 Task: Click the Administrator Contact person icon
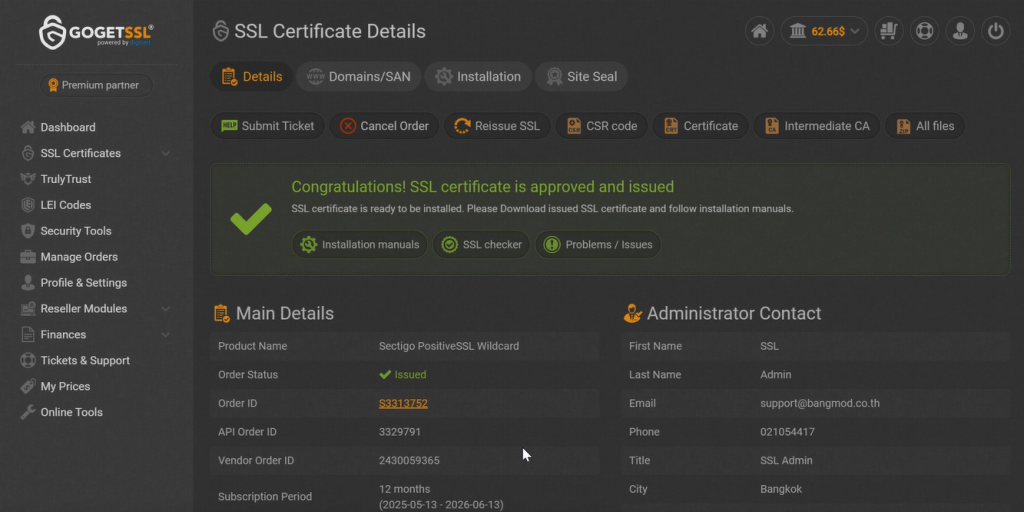(632, 313)
